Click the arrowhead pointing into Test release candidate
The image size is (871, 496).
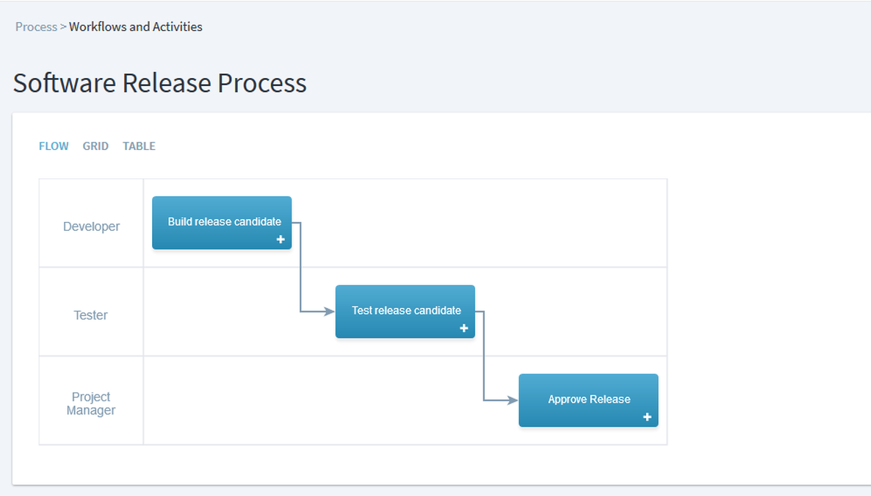click(329, 312)
